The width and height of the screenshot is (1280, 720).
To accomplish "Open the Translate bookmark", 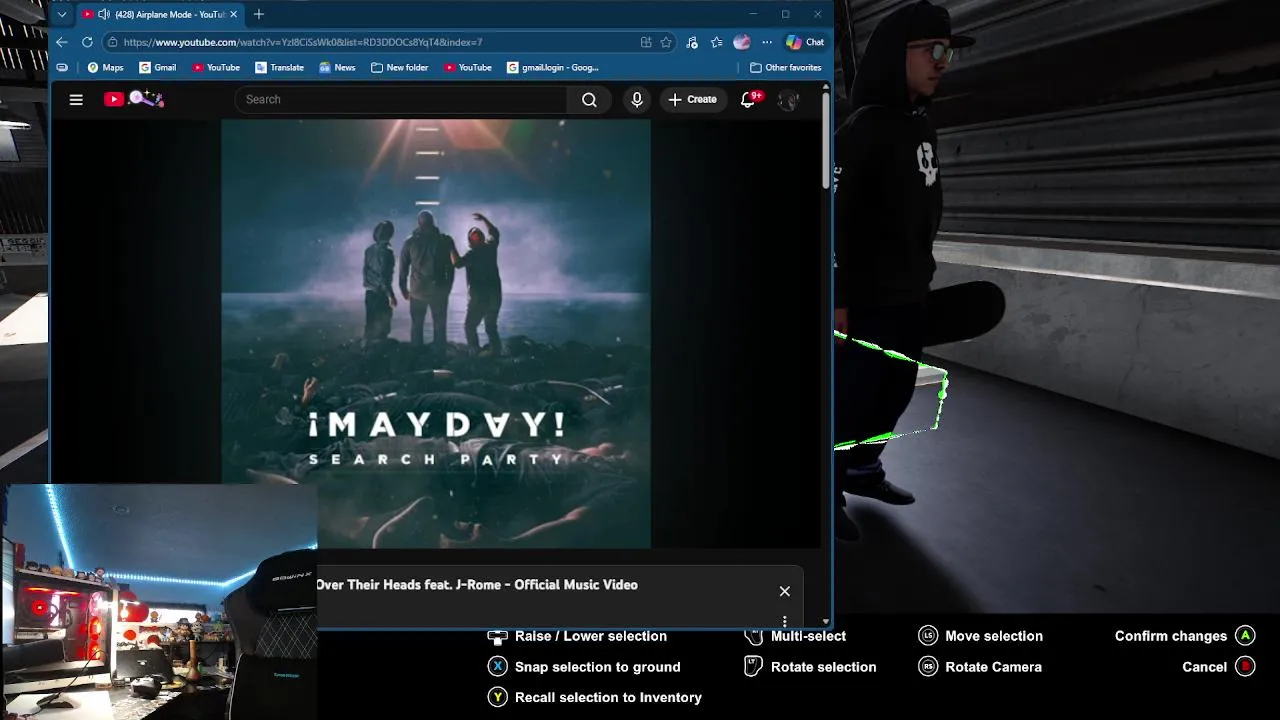I will coord(279,67).
